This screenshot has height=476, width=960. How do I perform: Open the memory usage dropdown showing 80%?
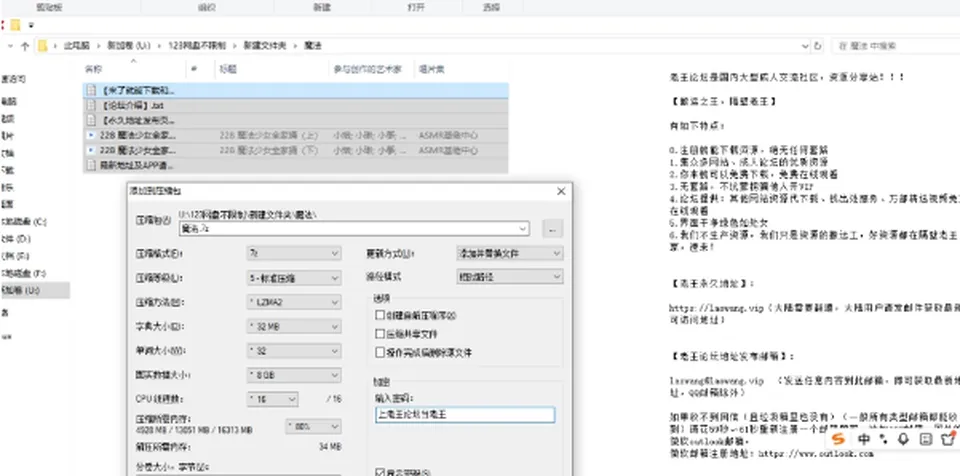point(313,426)
